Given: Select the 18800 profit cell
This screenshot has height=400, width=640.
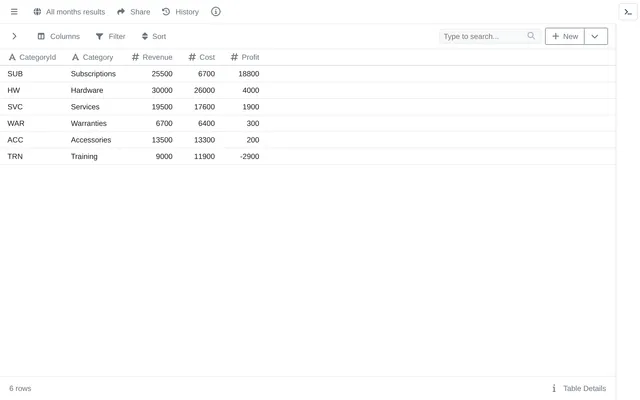Looking at the screenshot, I should coord(249,74).
